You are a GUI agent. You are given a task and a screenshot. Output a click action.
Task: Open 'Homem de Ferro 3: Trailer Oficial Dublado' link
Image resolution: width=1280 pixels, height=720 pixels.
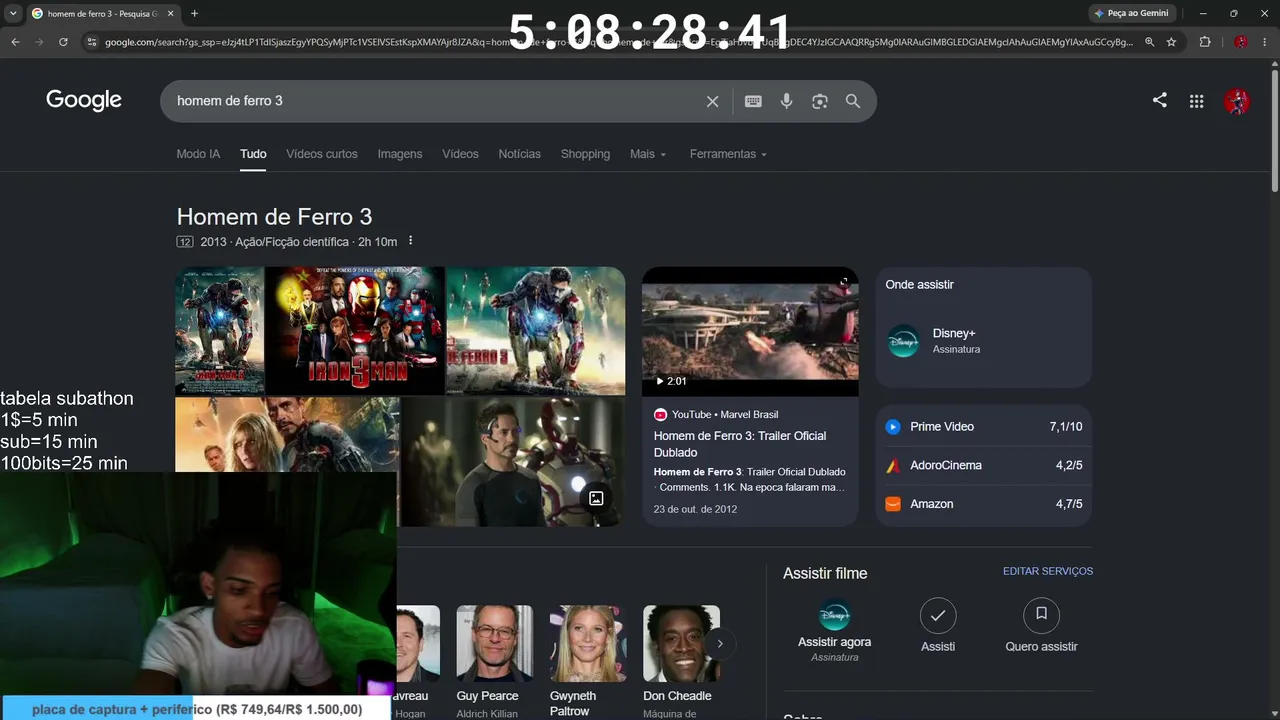(740, 444)
